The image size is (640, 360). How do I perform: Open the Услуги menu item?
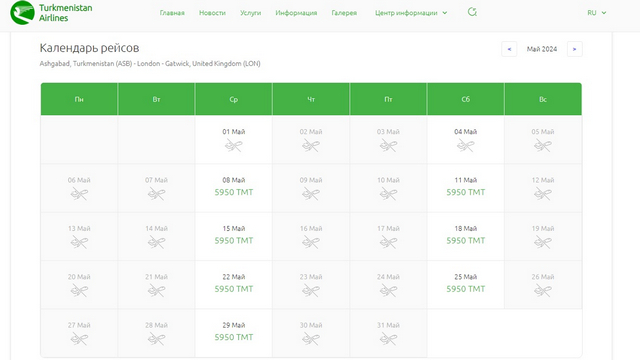(251, 13)
